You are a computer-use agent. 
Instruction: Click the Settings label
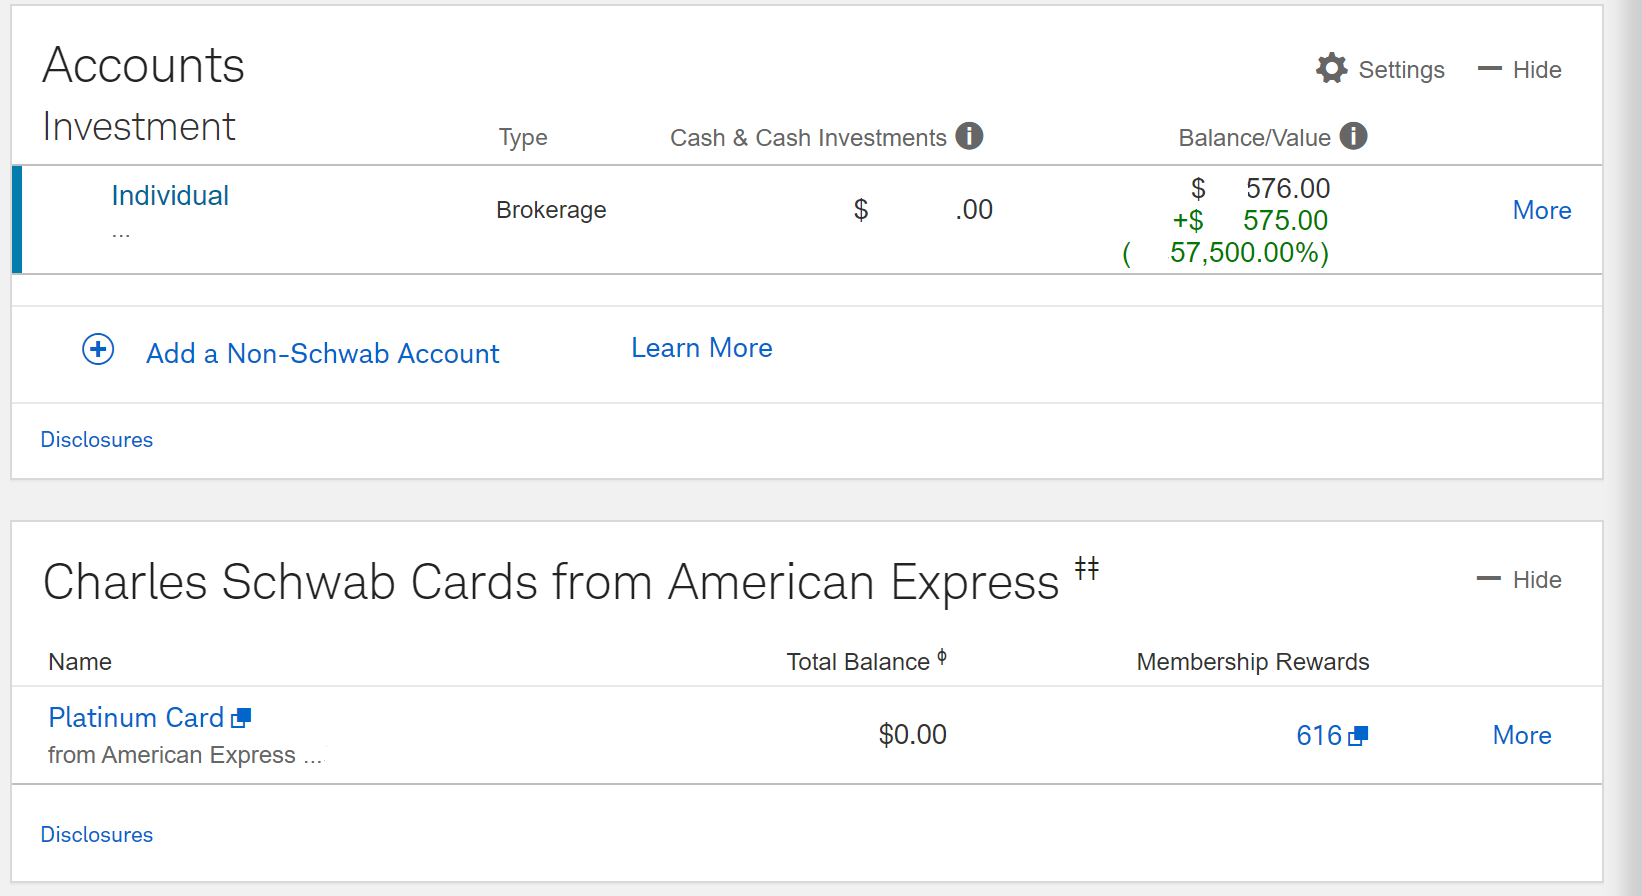point(1401,70)
